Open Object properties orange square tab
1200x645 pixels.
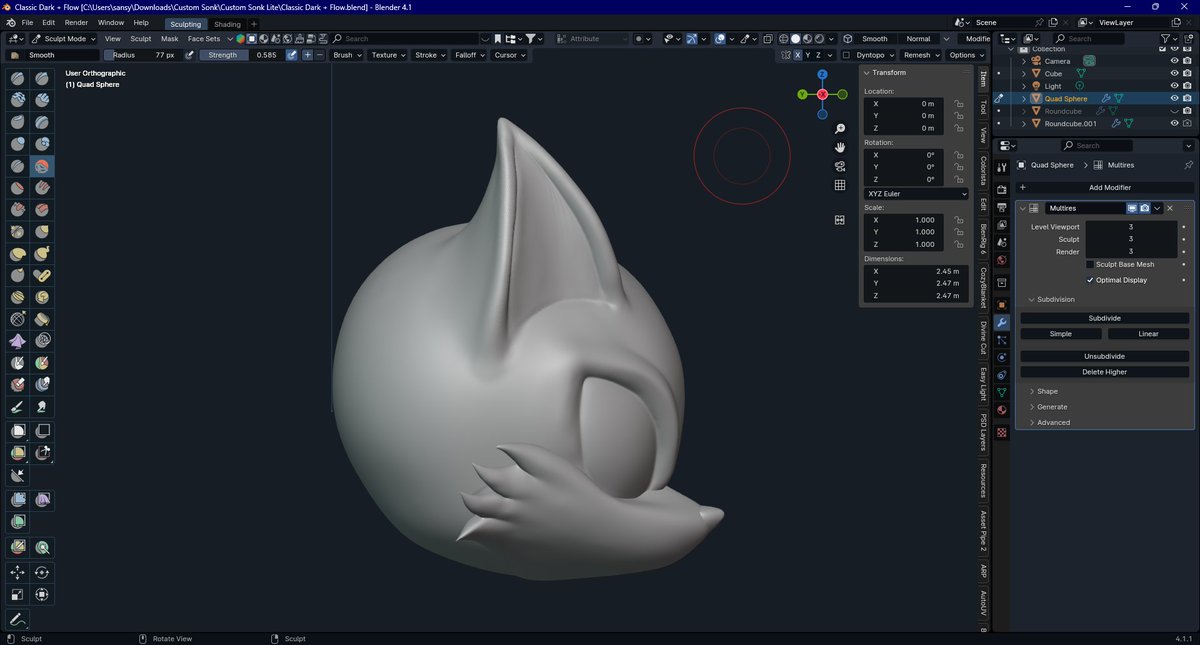pyautogui.click(x=1002, y=304)
